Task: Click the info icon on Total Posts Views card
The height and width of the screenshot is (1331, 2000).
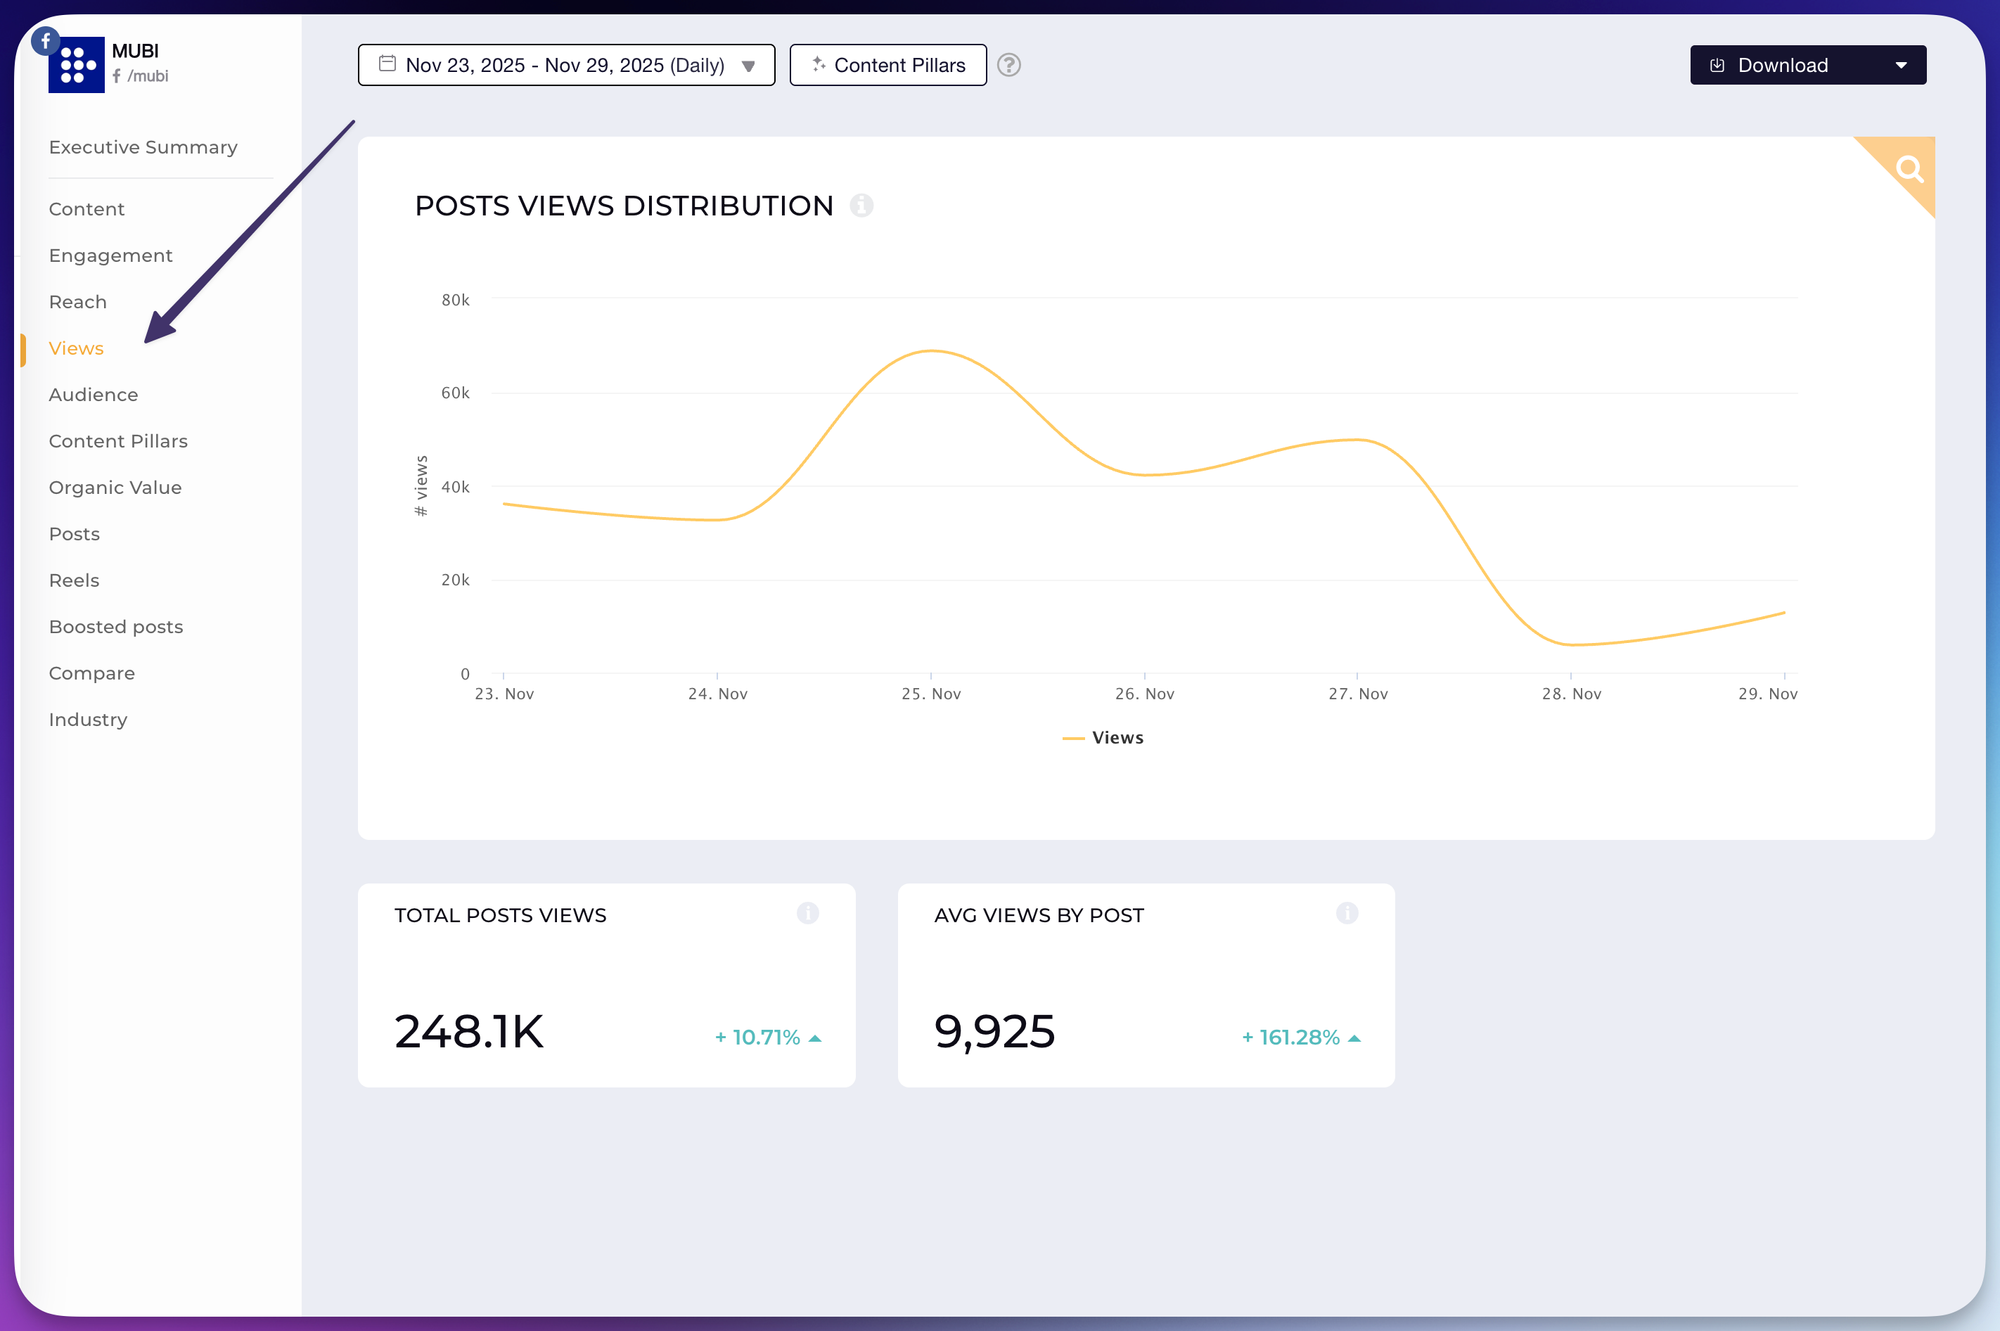Action: click(x=808, y=912)
